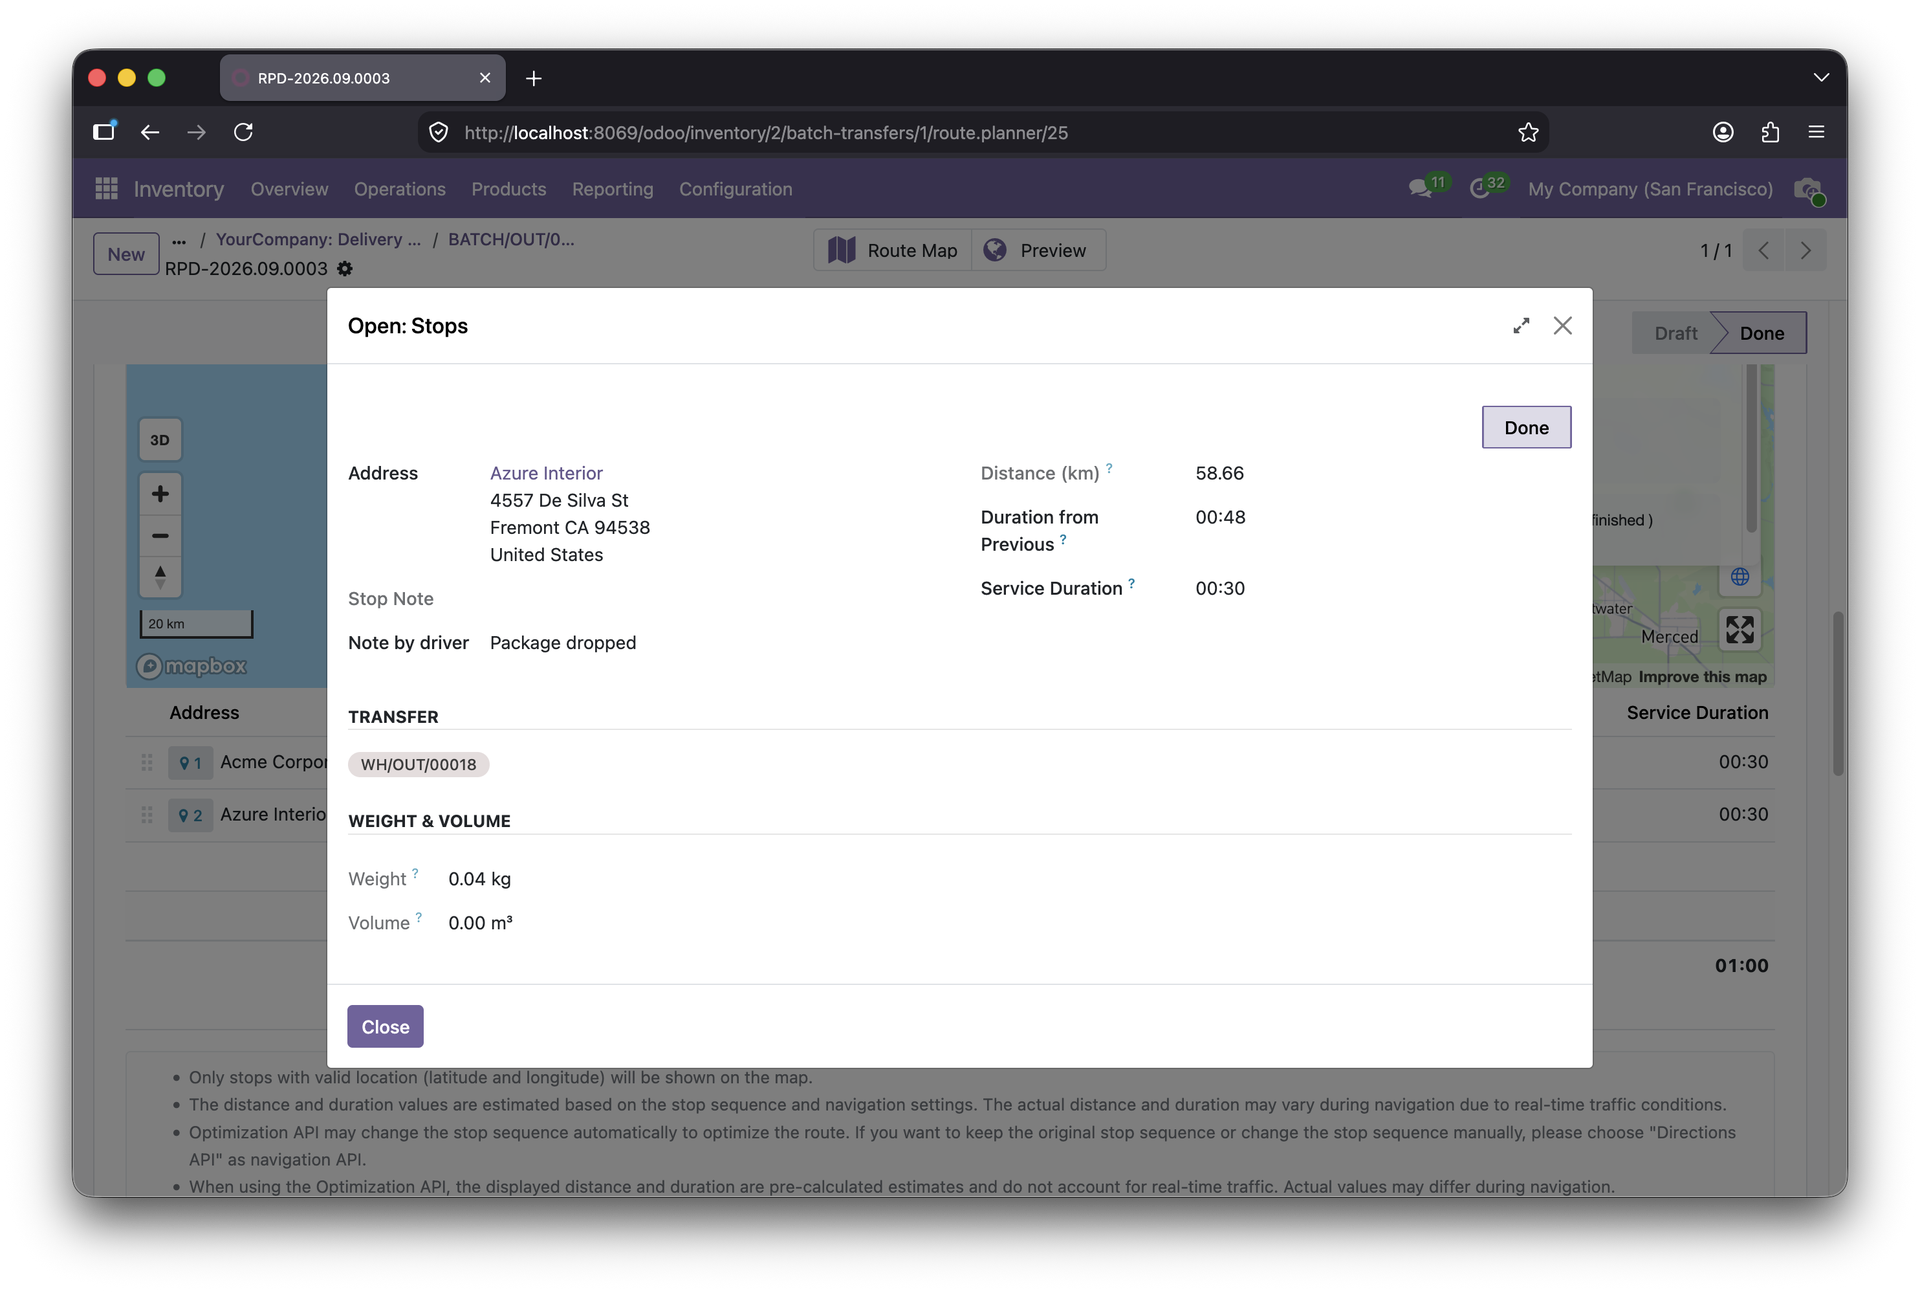Go to Inventory Overview
The image size is (1920, 1293).
(289, 189)
